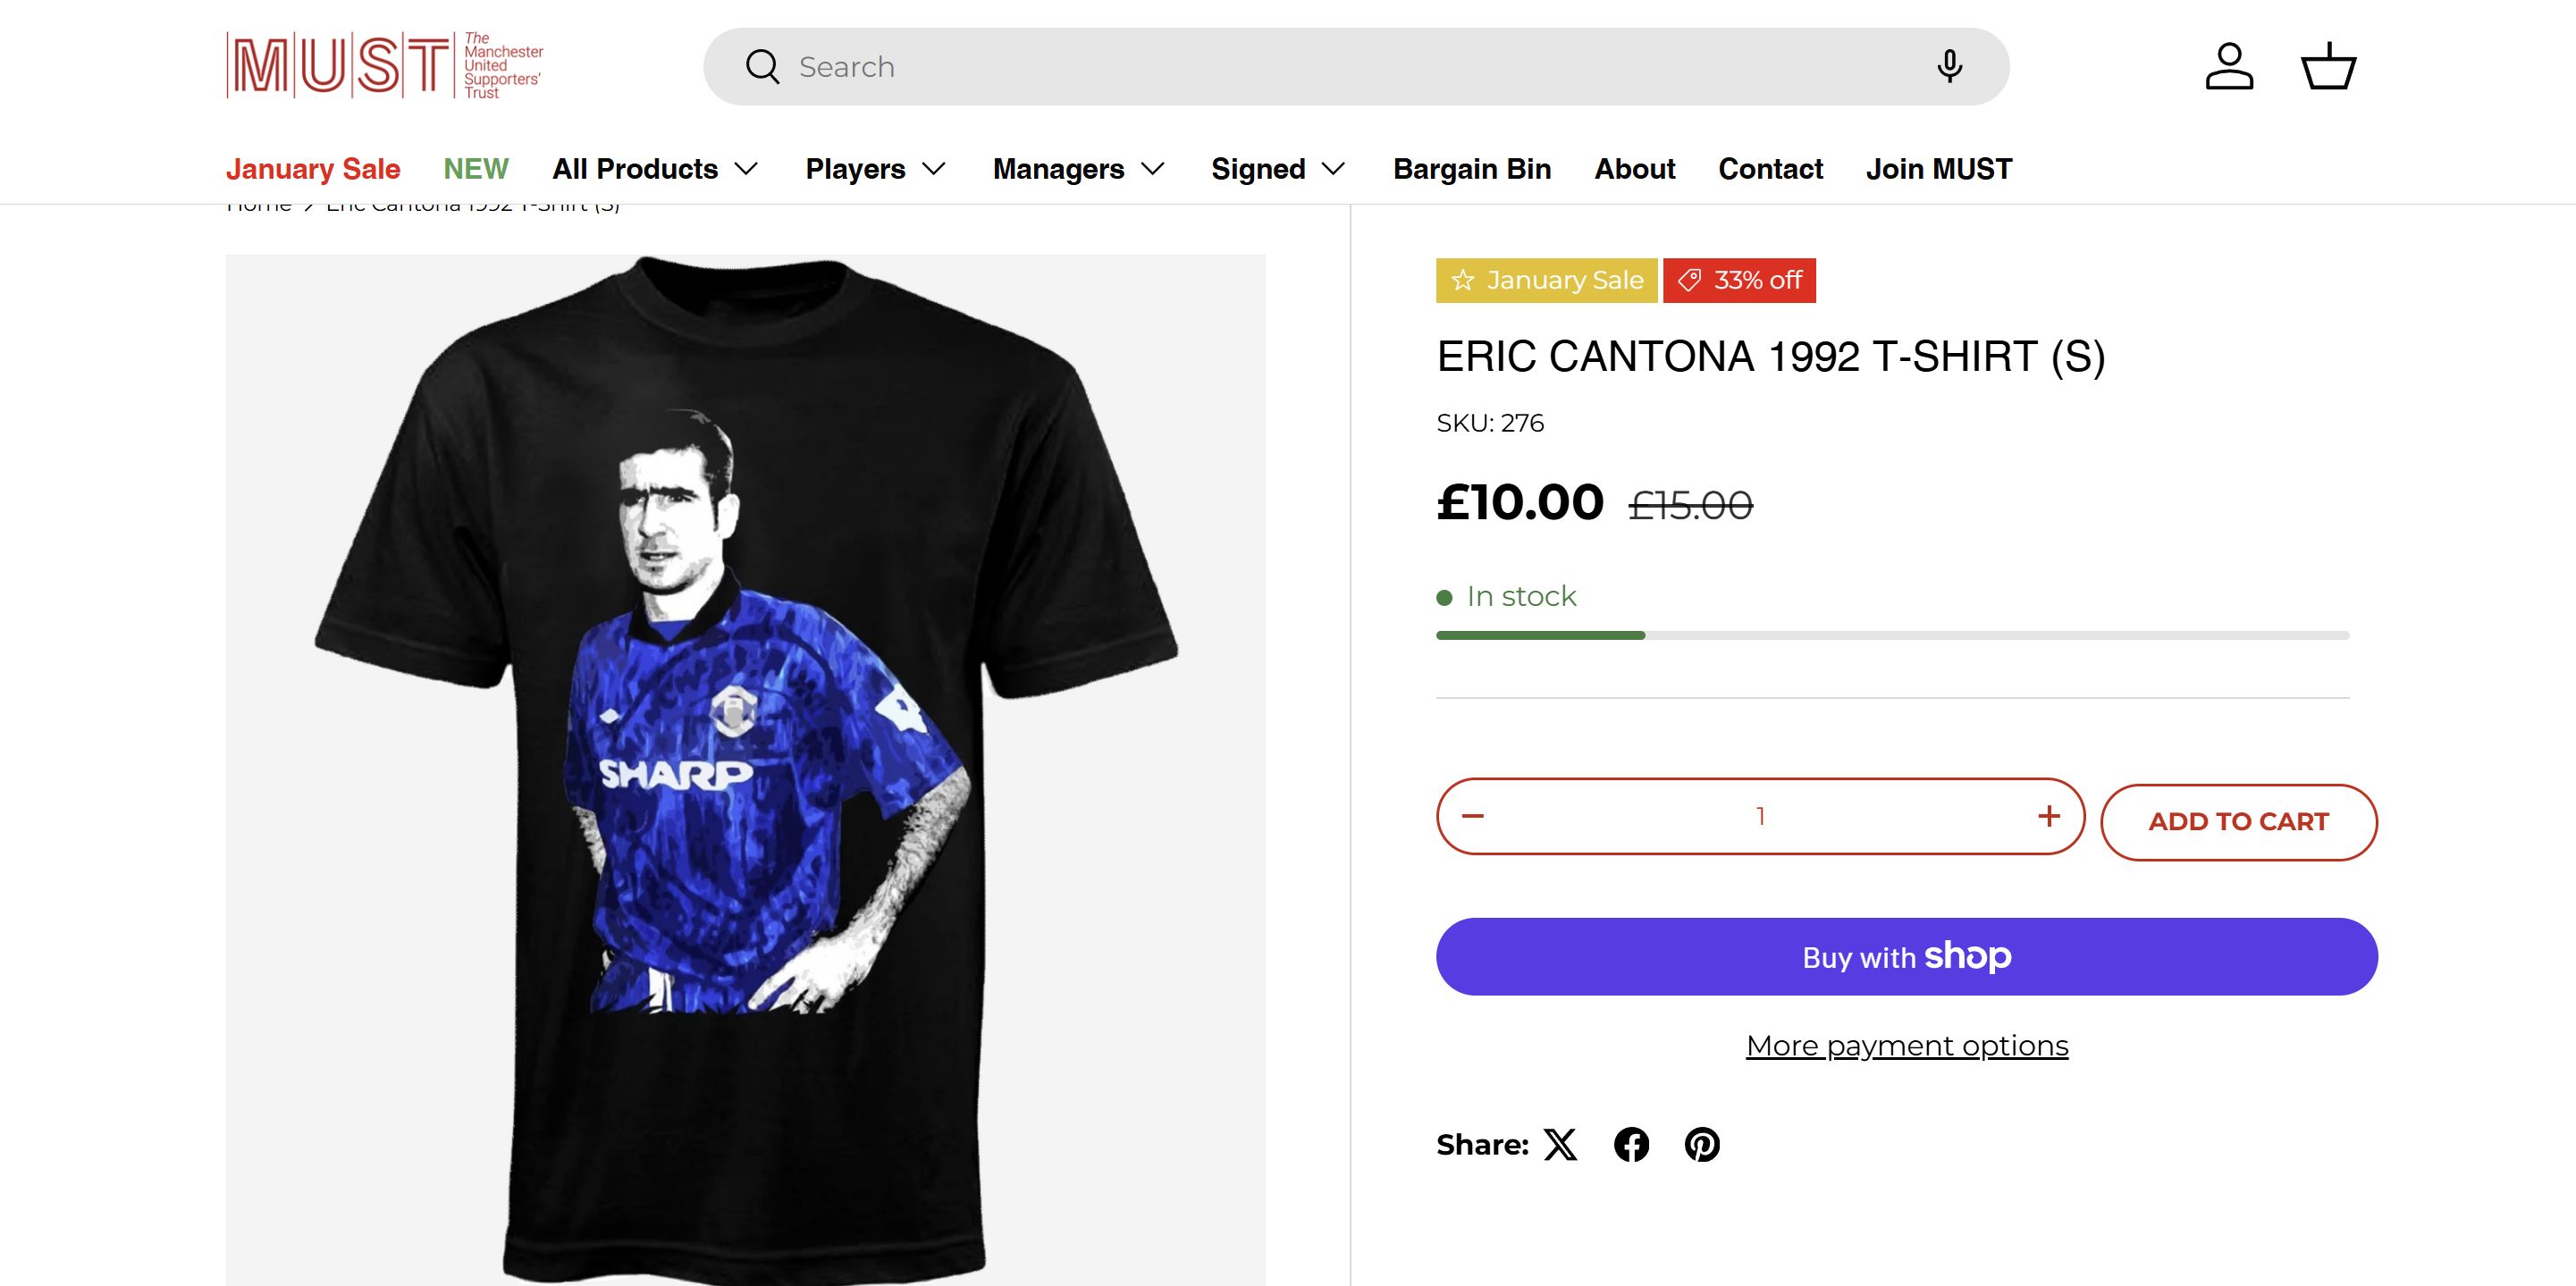2576x1286 pixels.
Task: Increase quantity with plus button
Action: tap(2049, 816)
